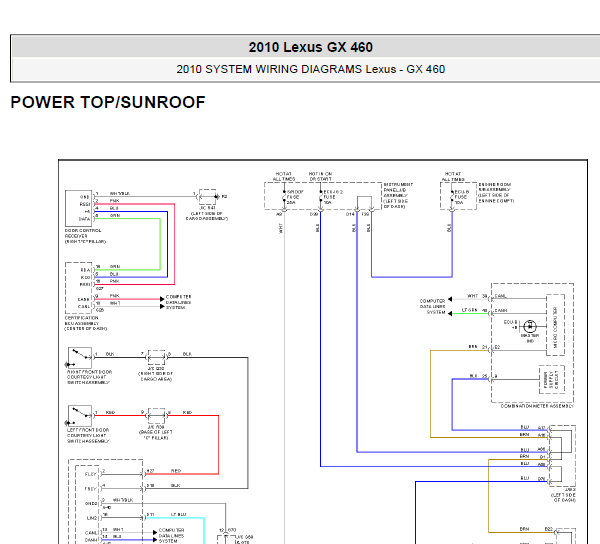Select the "POWER SUPPLY CIRCUIT" box label
Image resolution: width=600 pixels, height=544 pixels.
point(551,379)
